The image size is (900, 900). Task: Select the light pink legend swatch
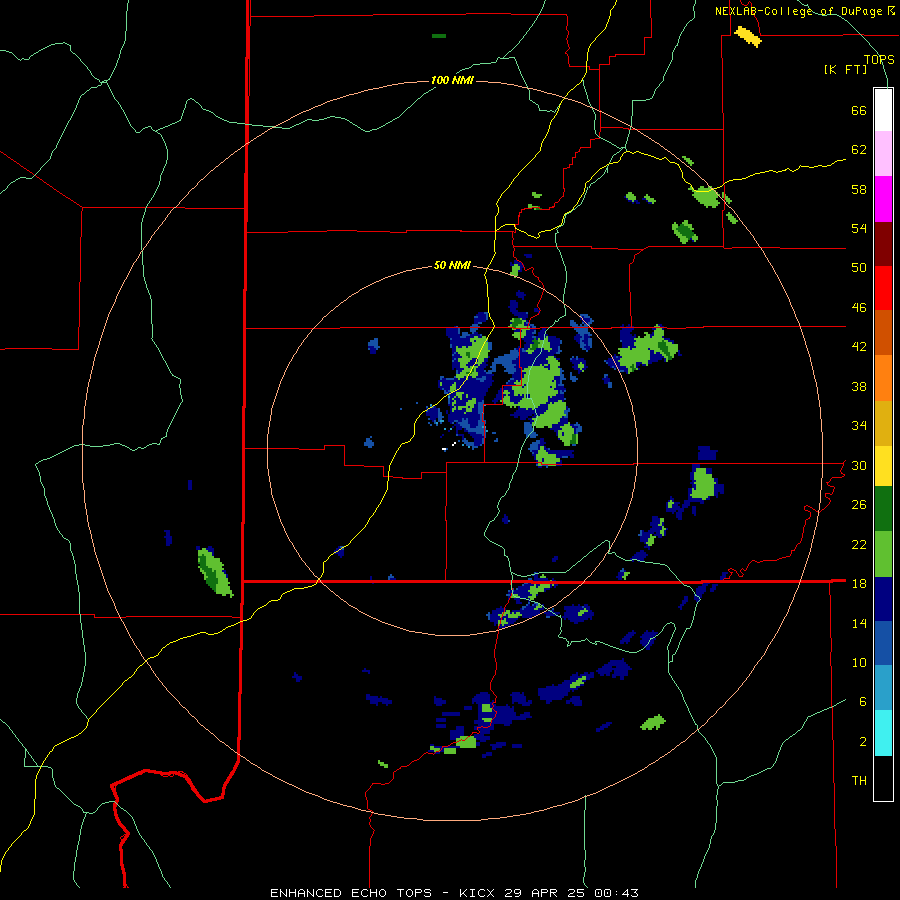coord(883,153)
